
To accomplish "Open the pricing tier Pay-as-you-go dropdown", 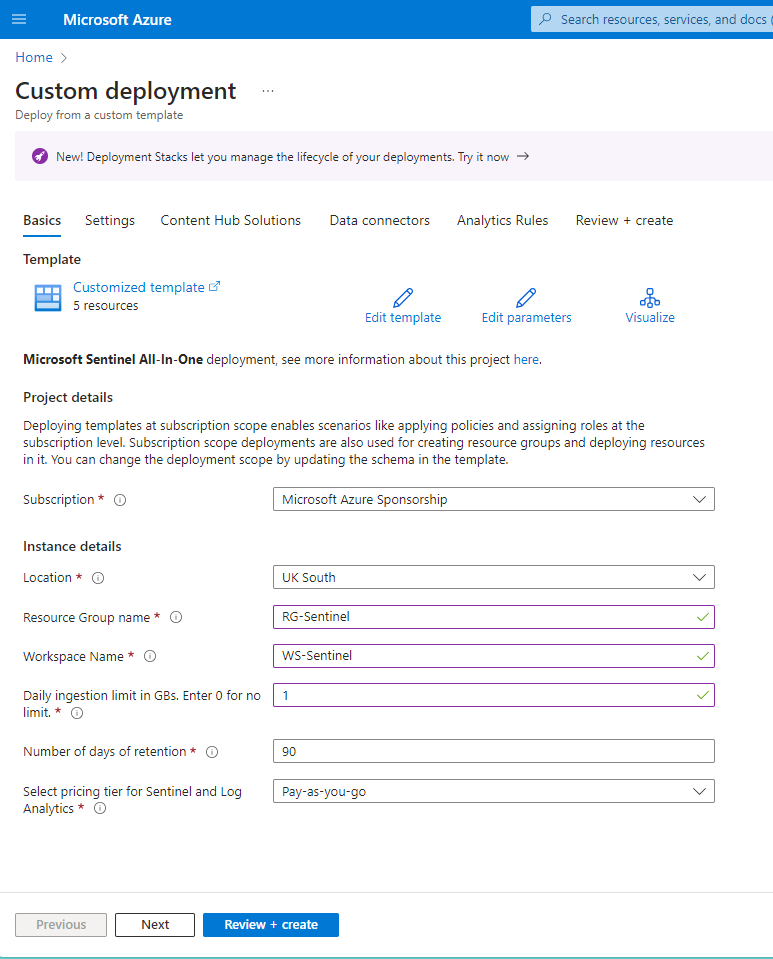I will coord(494,791).
